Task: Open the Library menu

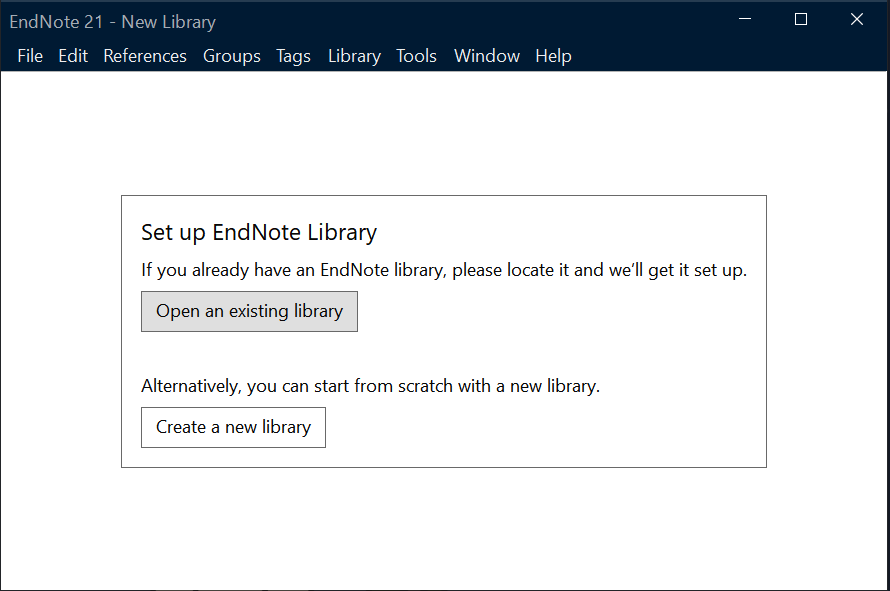Action: click(354, 56)
